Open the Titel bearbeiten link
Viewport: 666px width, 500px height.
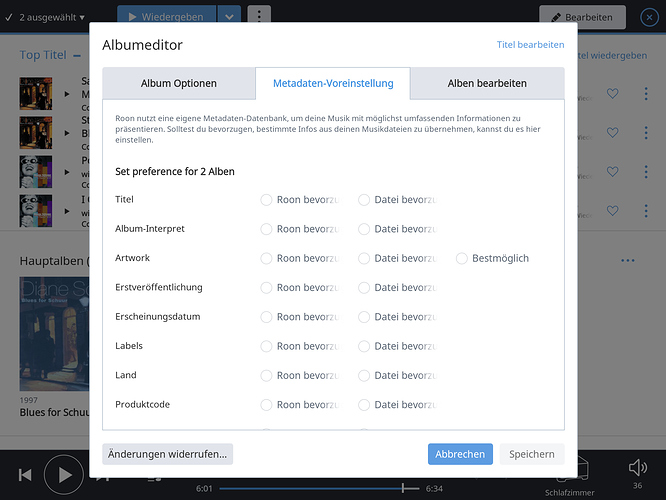[531, 45]
